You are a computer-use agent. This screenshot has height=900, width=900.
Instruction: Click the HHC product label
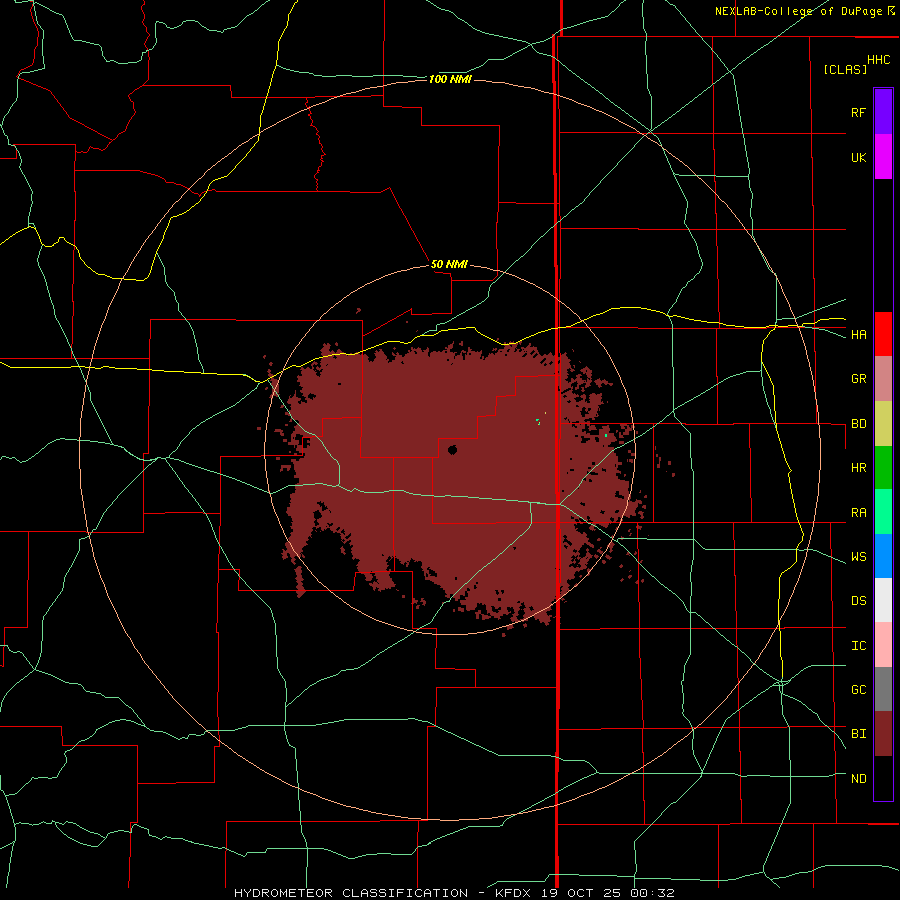[x=879, y=60]
